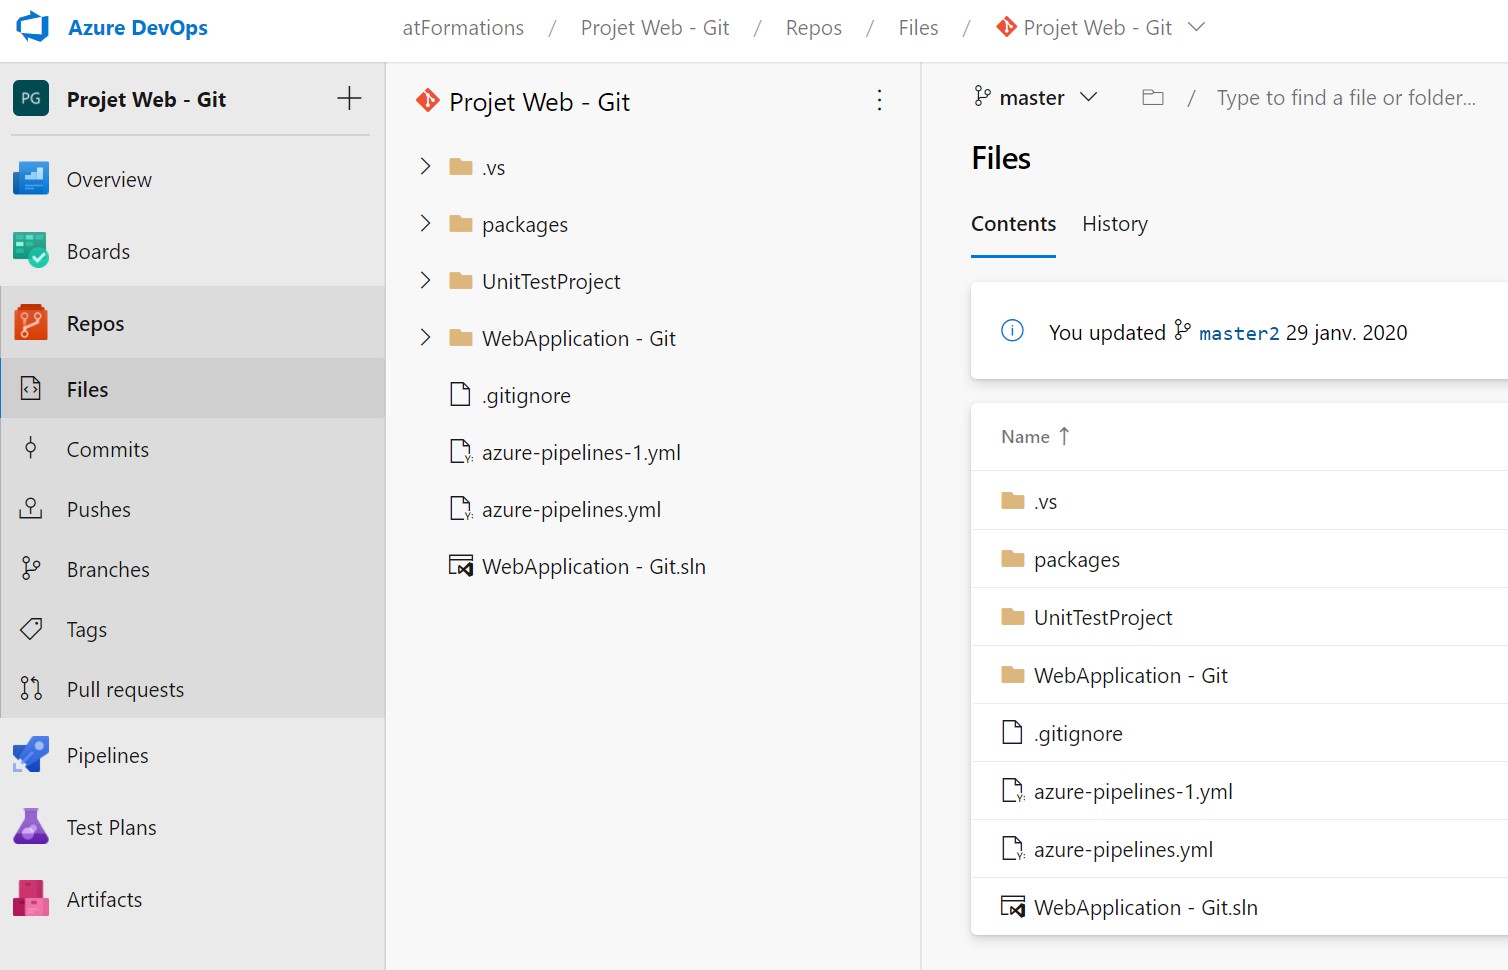Viewport: 1508px width, 970px height.
Task: Open the Test Plans flask icon
Action: tap(31, 827)
